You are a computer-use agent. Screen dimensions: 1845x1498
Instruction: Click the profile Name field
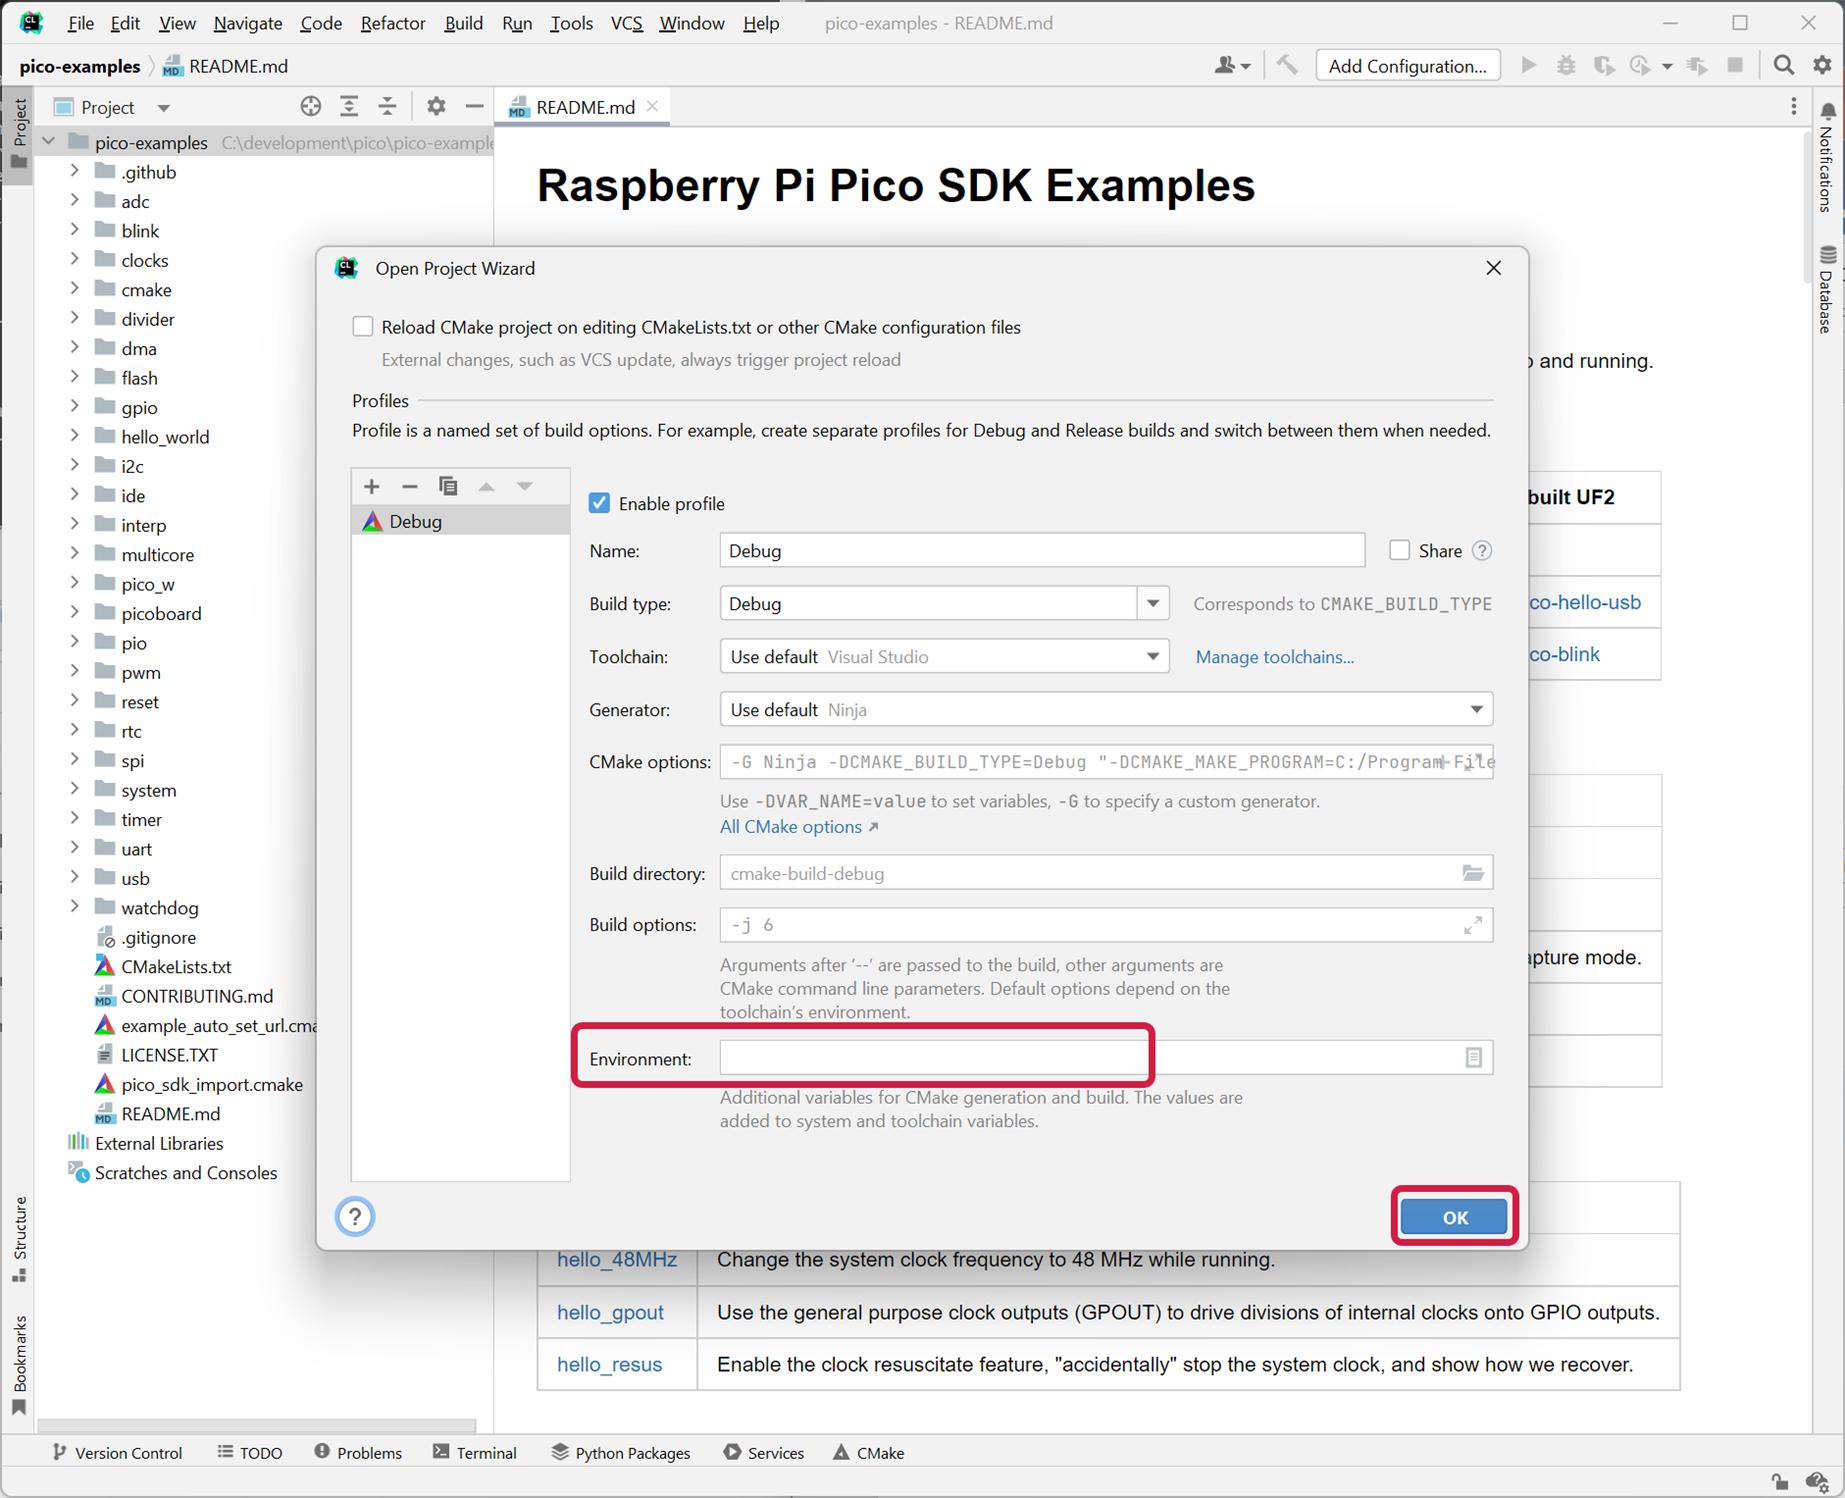[x=1042, y=551]
